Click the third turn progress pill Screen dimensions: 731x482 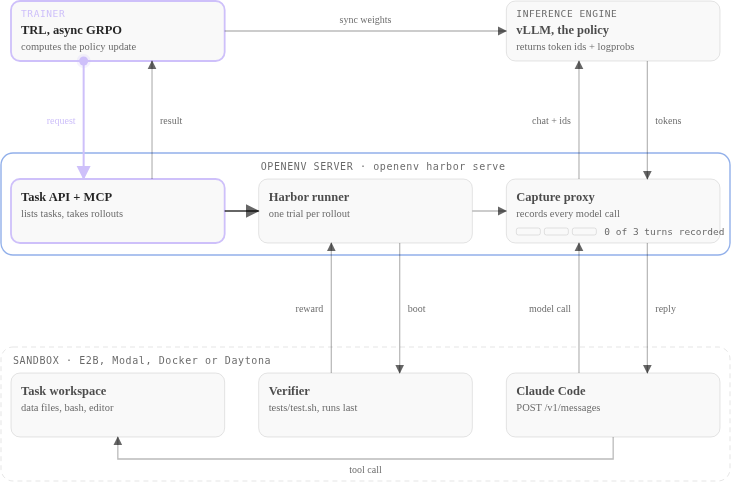click(x=584, y=231)
